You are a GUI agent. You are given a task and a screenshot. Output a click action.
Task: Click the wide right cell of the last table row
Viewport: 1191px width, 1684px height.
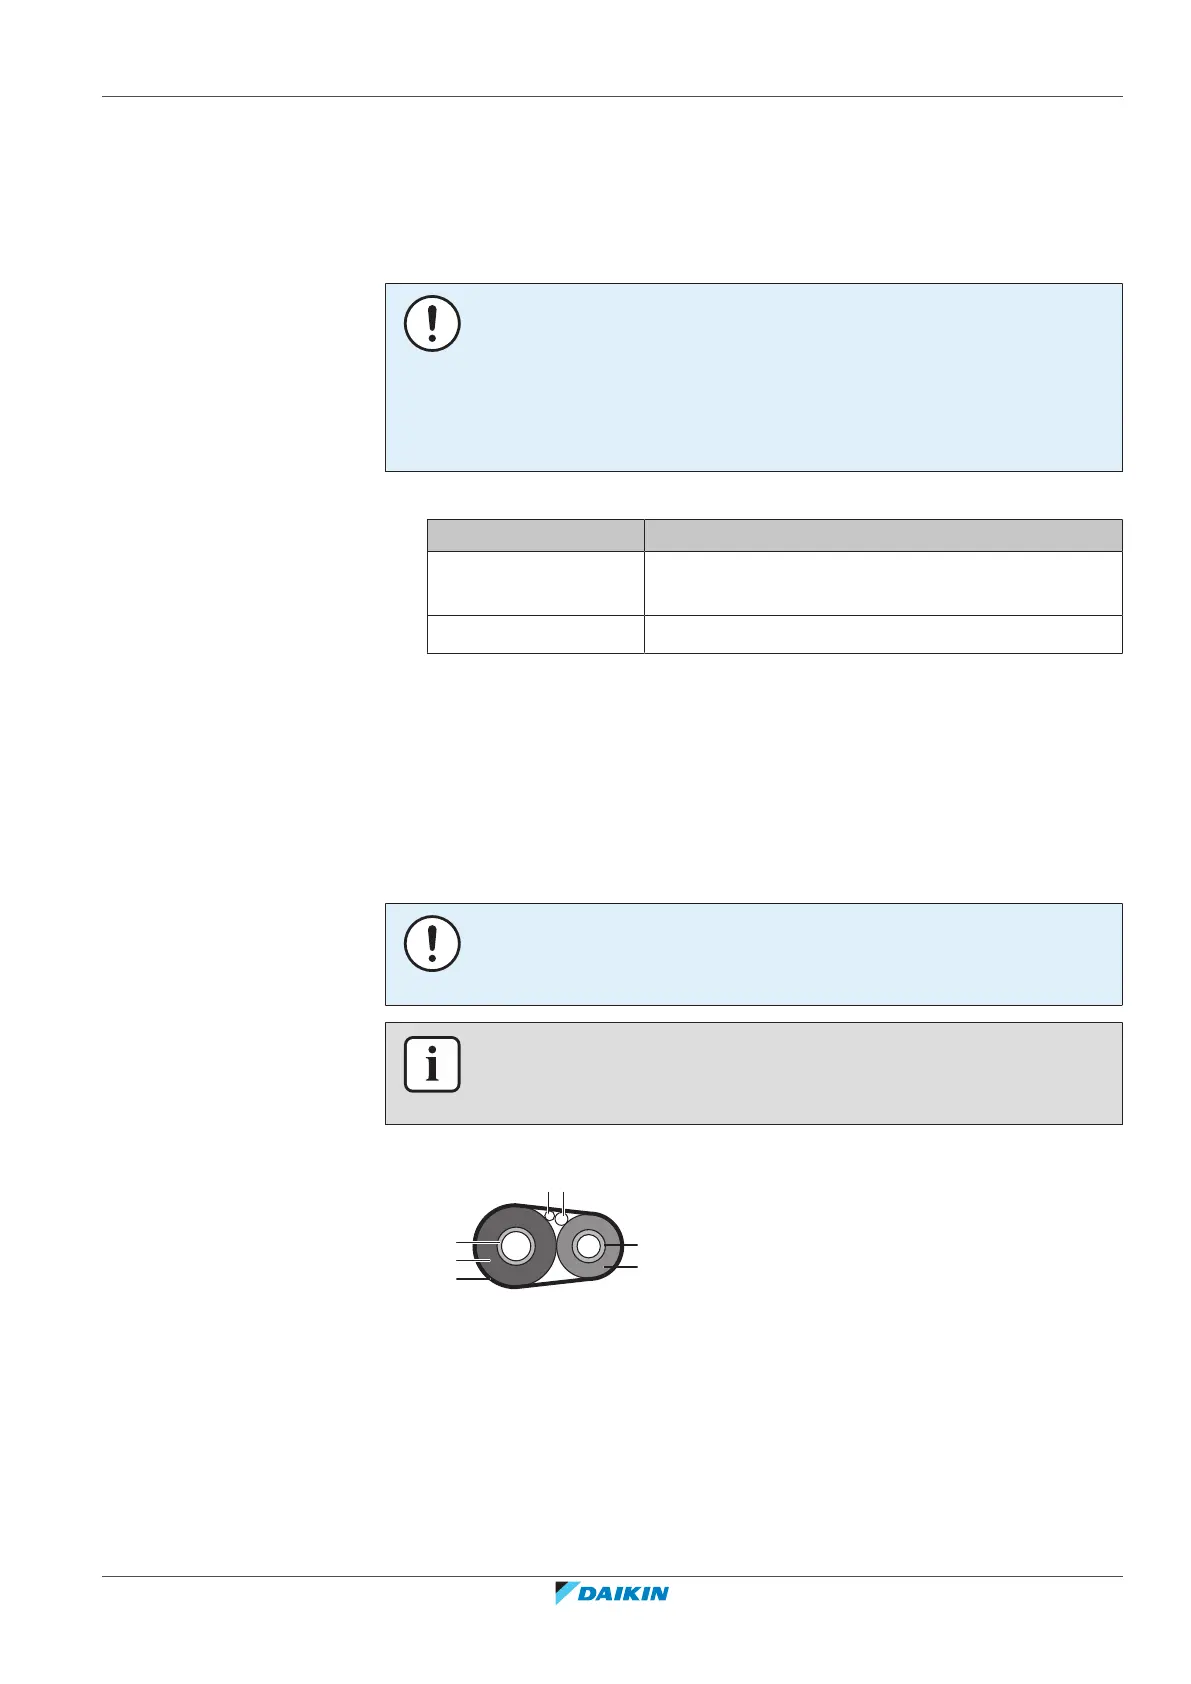[x=882, y=634]
